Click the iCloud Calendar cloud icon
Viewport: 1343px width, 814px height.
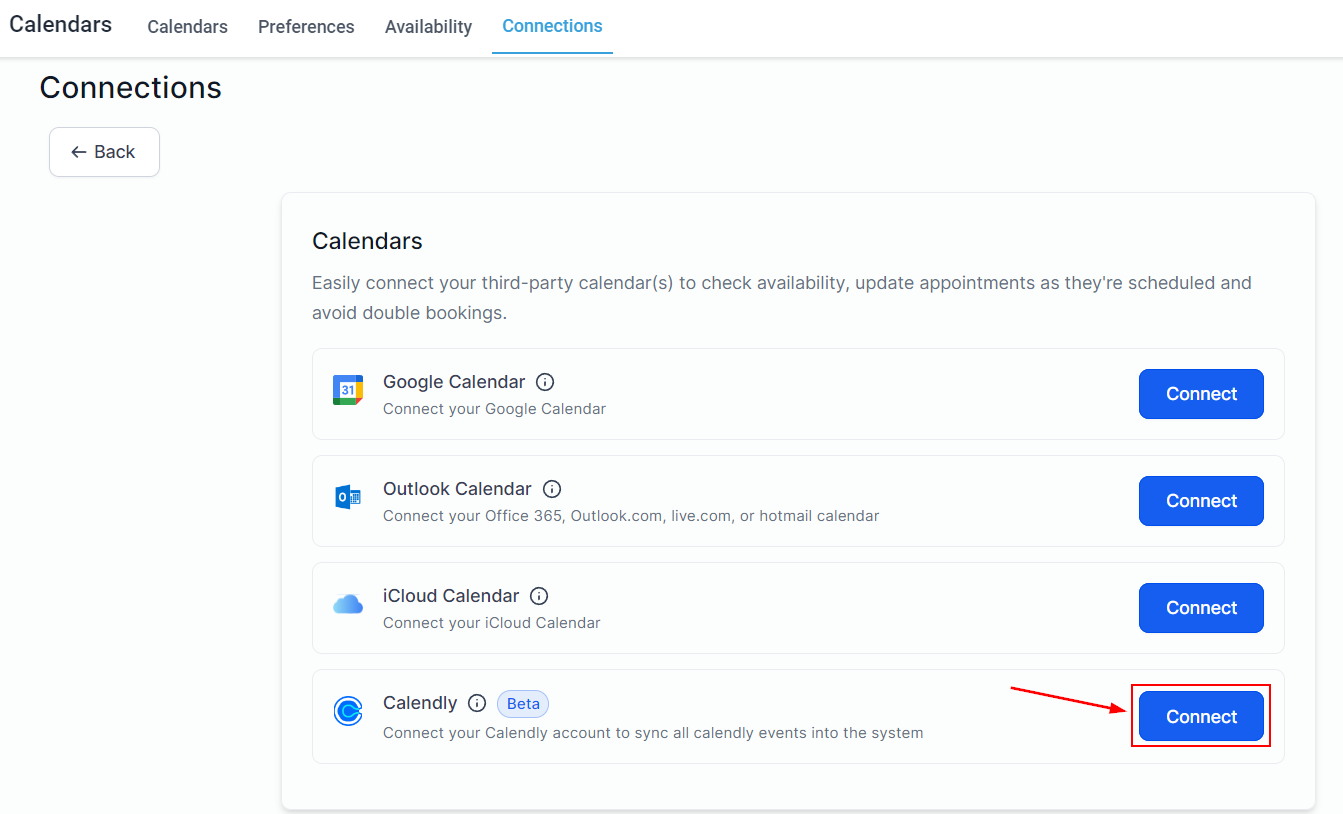click(x=348, y=604)
